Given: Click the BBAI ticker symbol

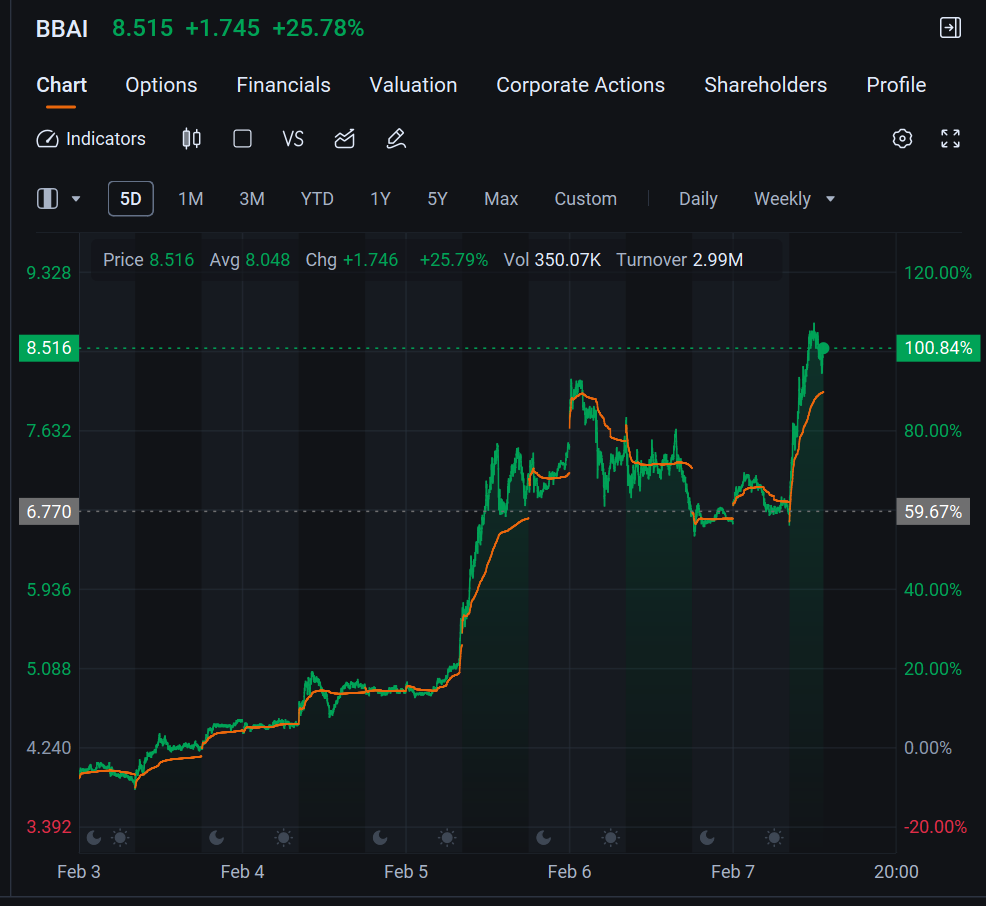Looking at the screenshot, I should (x=62, y=29).
